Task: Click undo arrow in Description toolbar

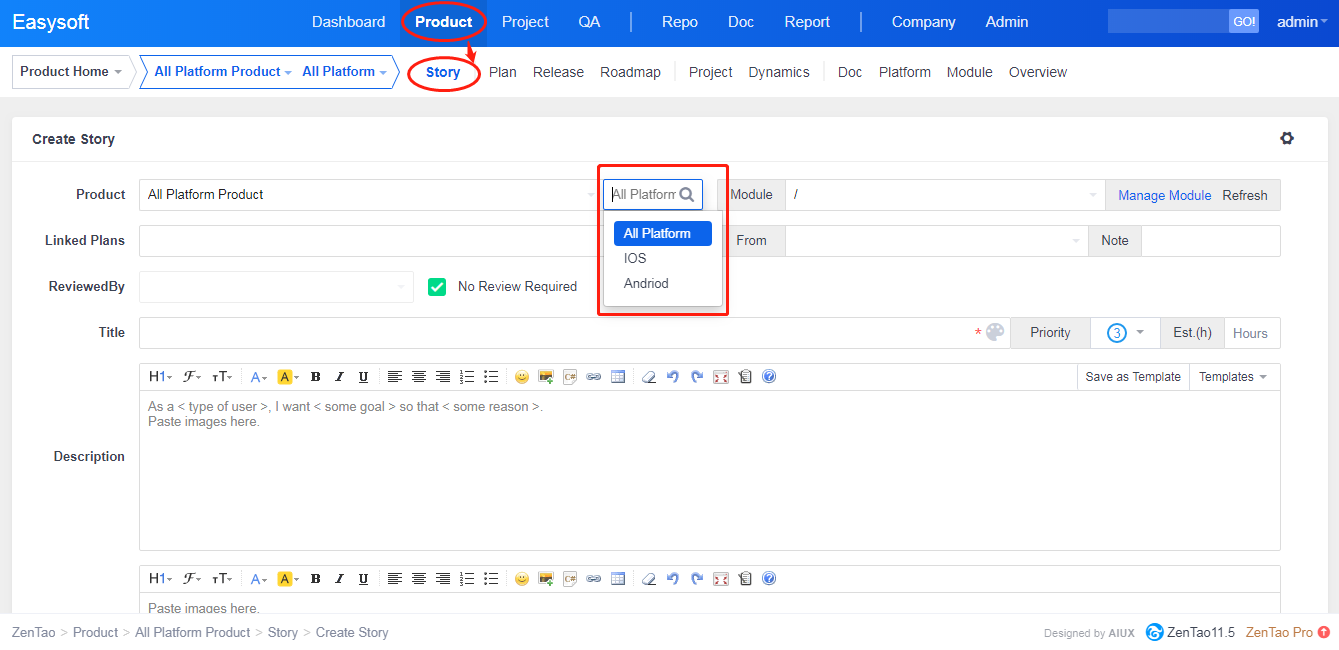Action: tap(673, 377)
